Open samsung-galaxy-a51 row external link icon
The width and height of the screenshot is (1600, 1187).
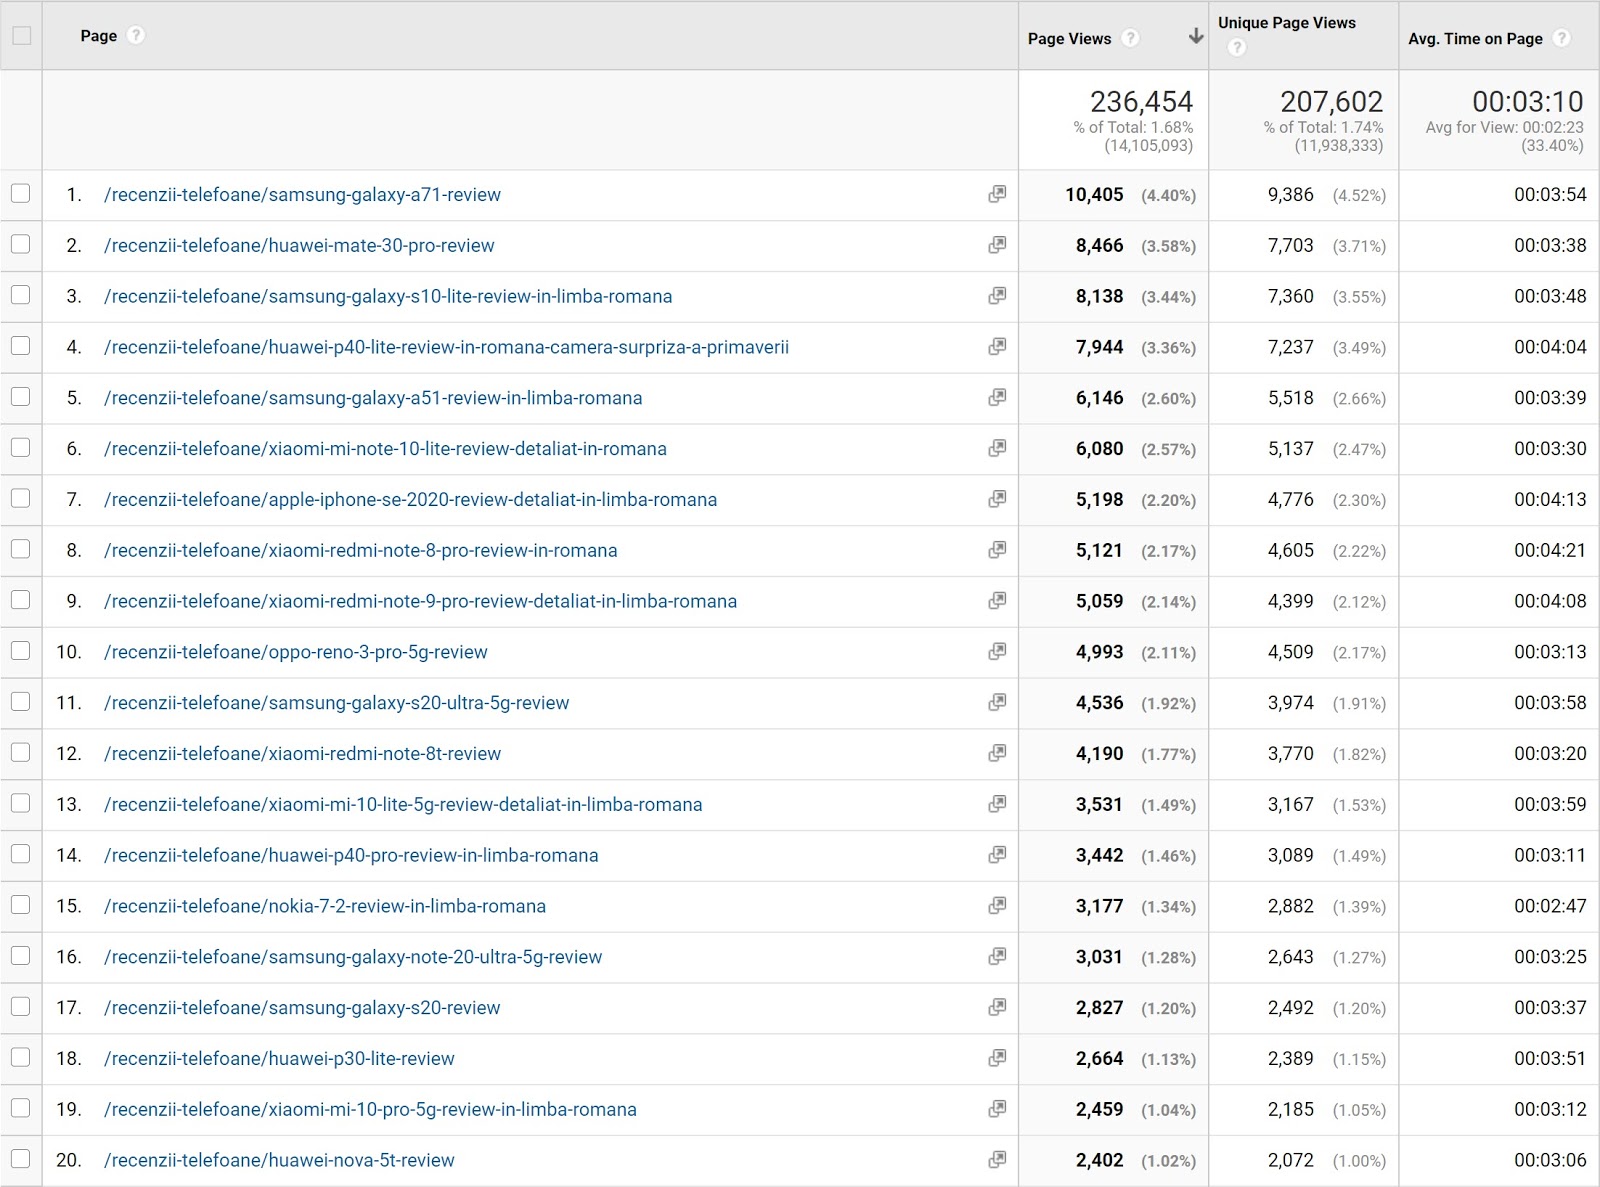click(x=997, y=397)
